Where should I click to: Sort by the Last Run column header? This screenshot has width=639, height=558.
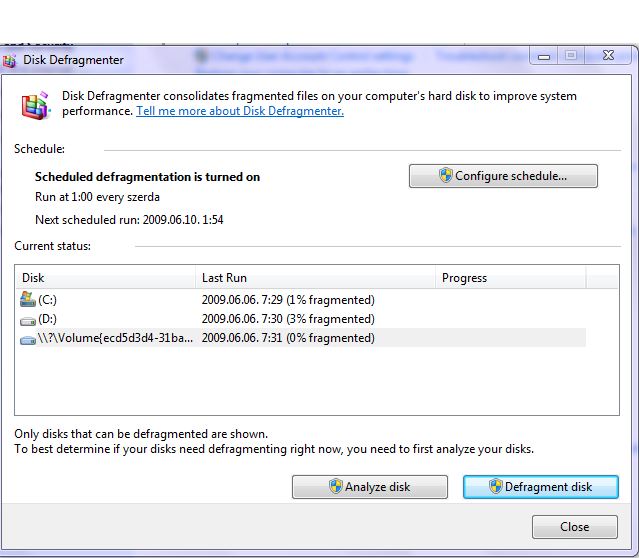click(x=315, y=278)
